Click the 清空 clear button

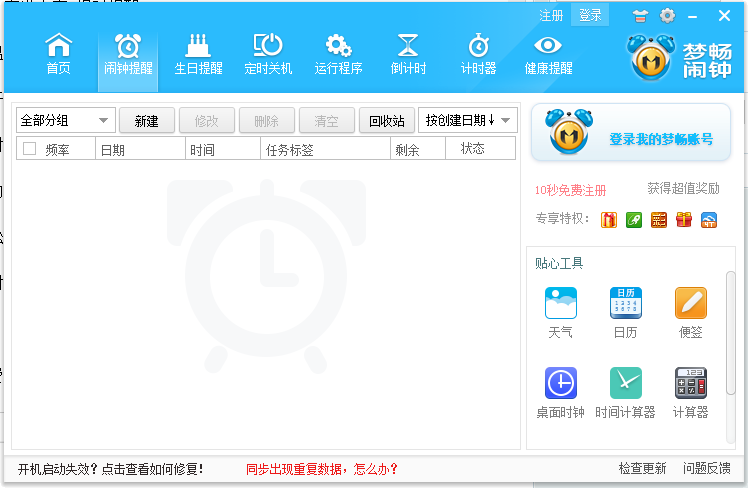pyautogui.click(x=326, y=121)
